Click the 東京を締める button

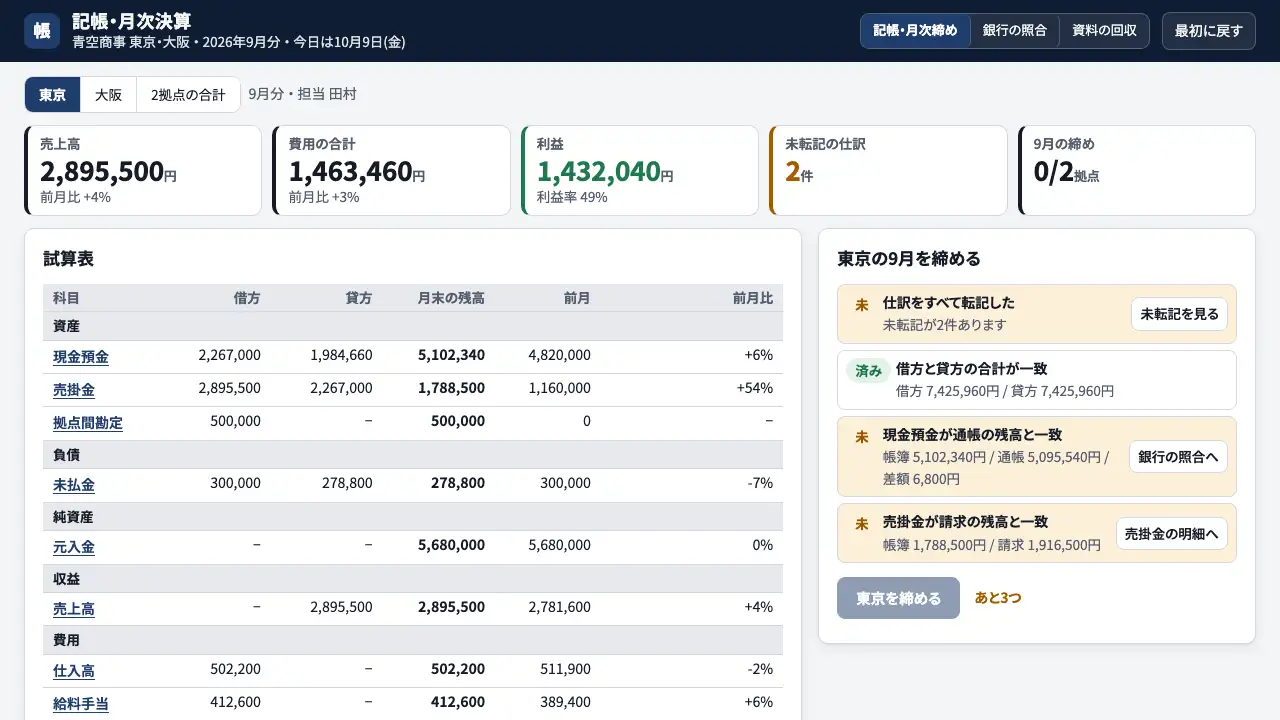[x=898, y=598]
